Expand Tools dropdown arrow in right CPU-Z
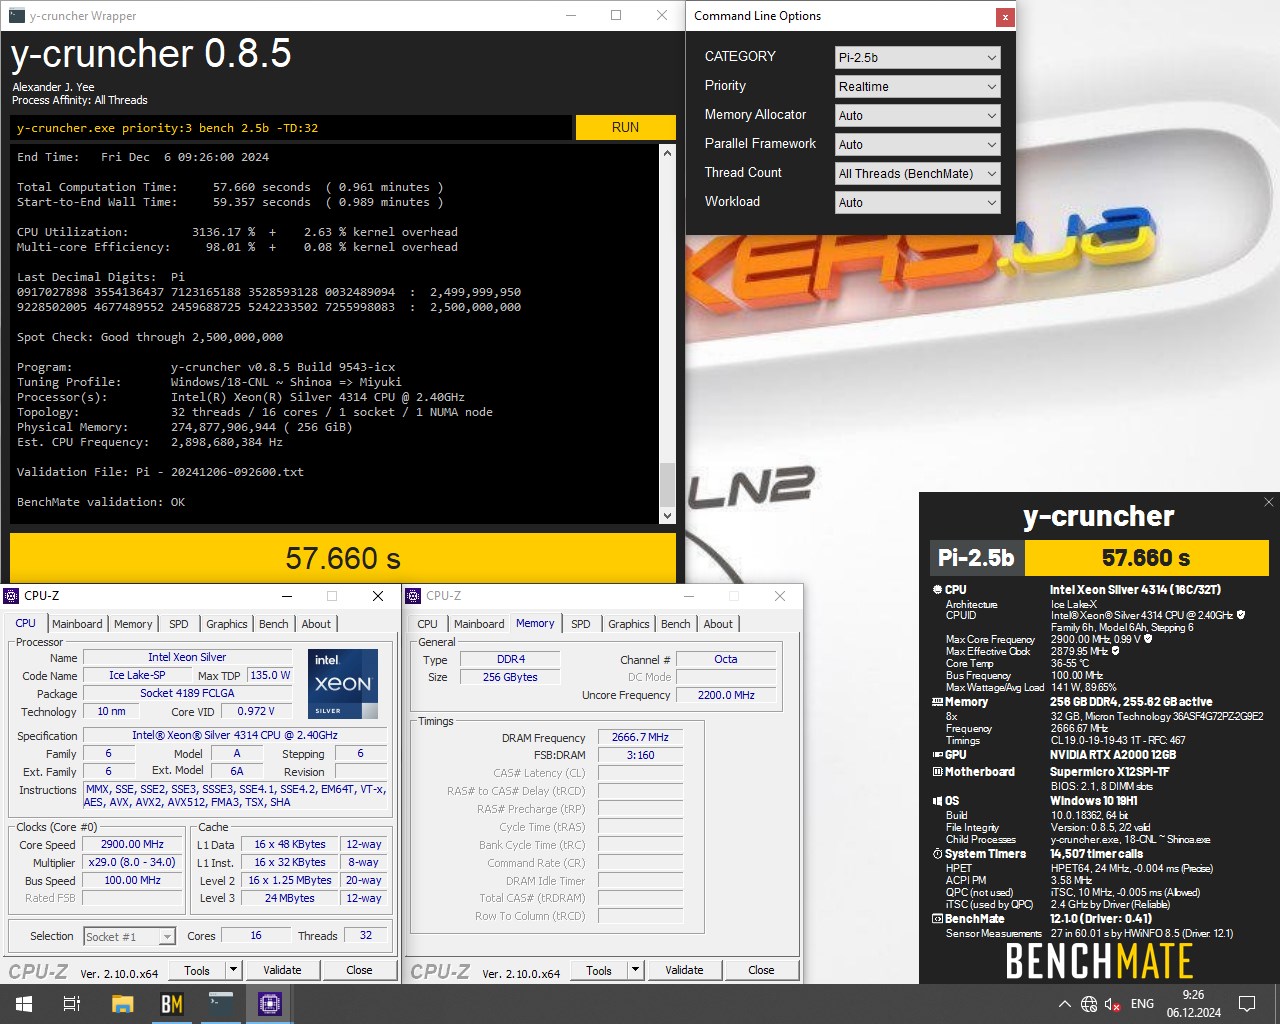 tap(636, 970)
